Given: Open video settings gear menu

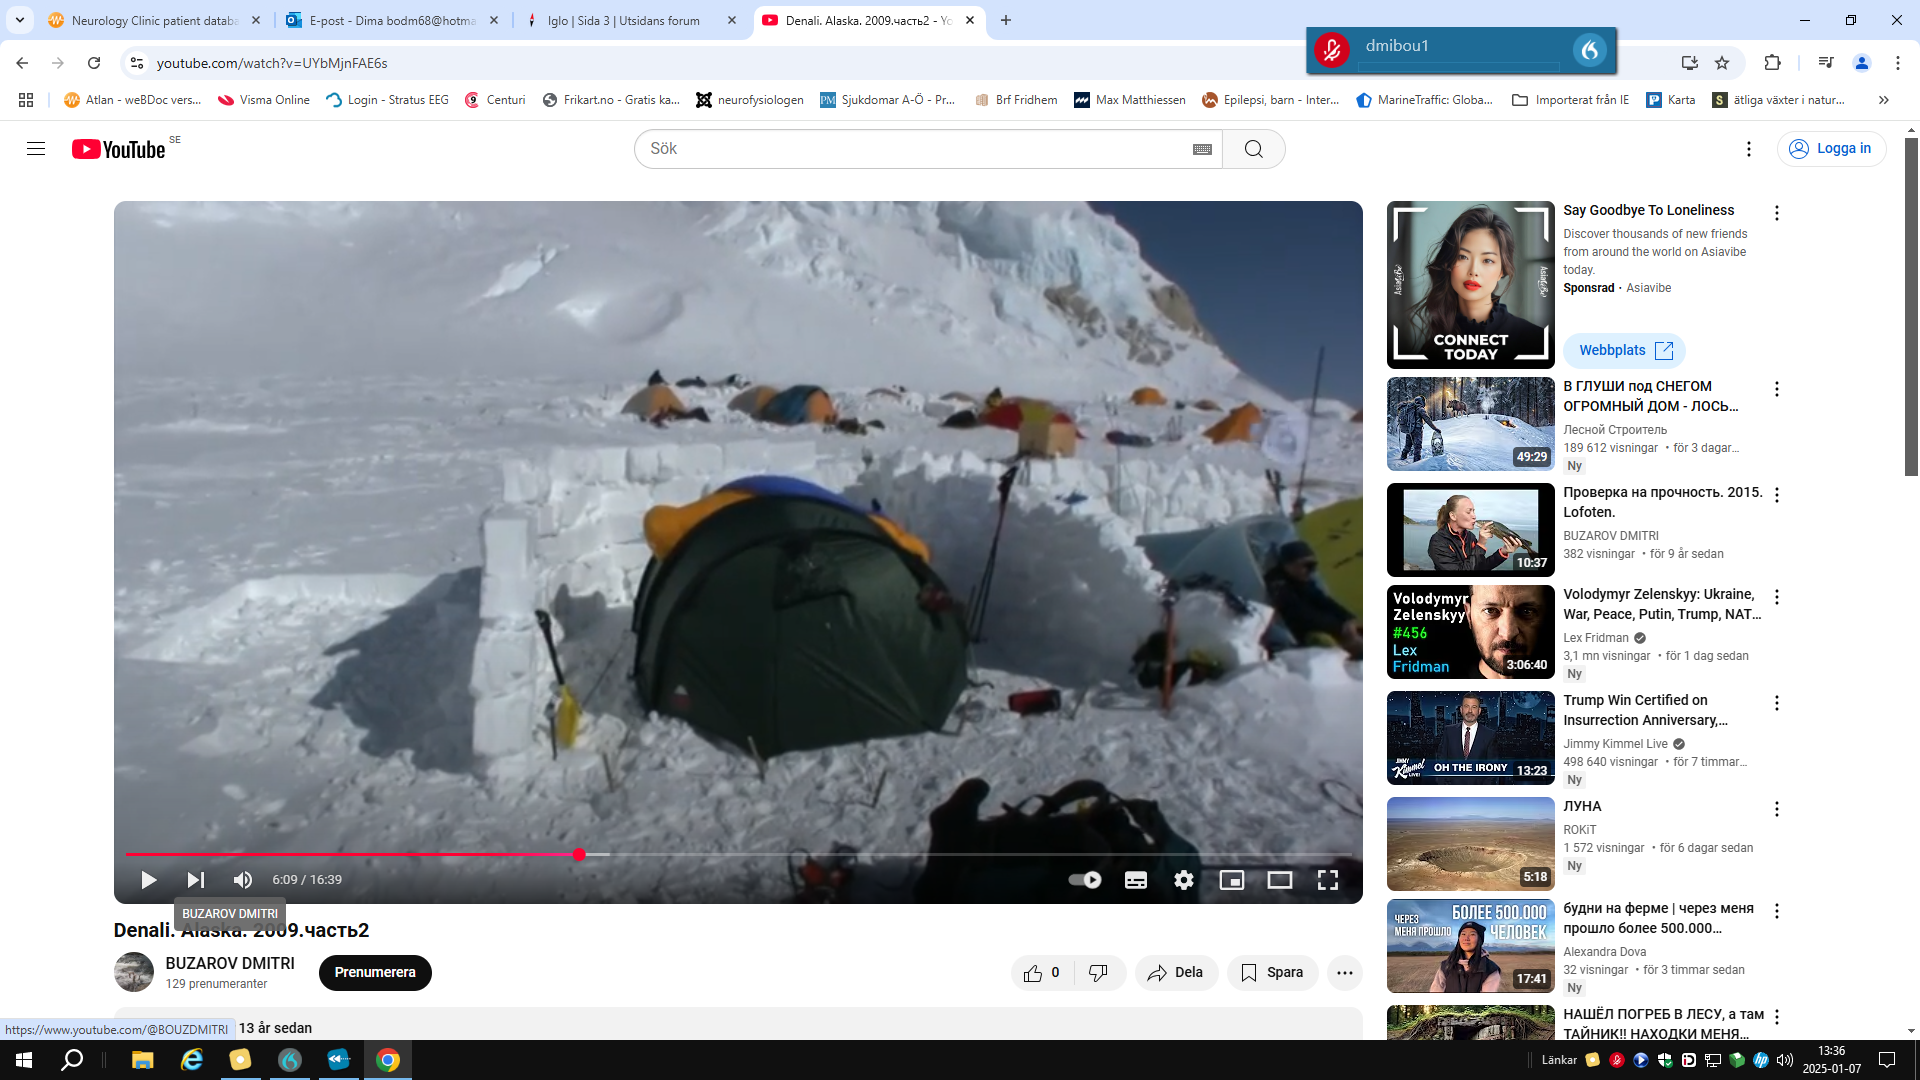Looking at the screenshot, I should 1184,880.
